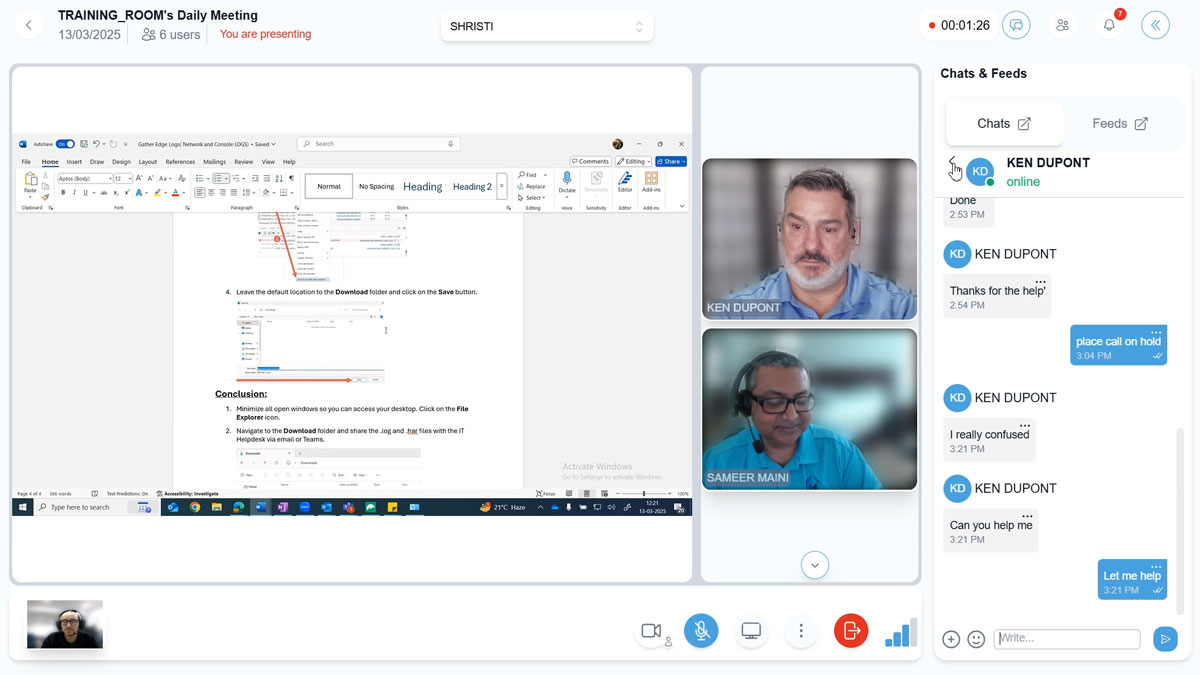Click the red leave meeting button
The width and height of the screenshot is (1200, 675).
(851, 631)
